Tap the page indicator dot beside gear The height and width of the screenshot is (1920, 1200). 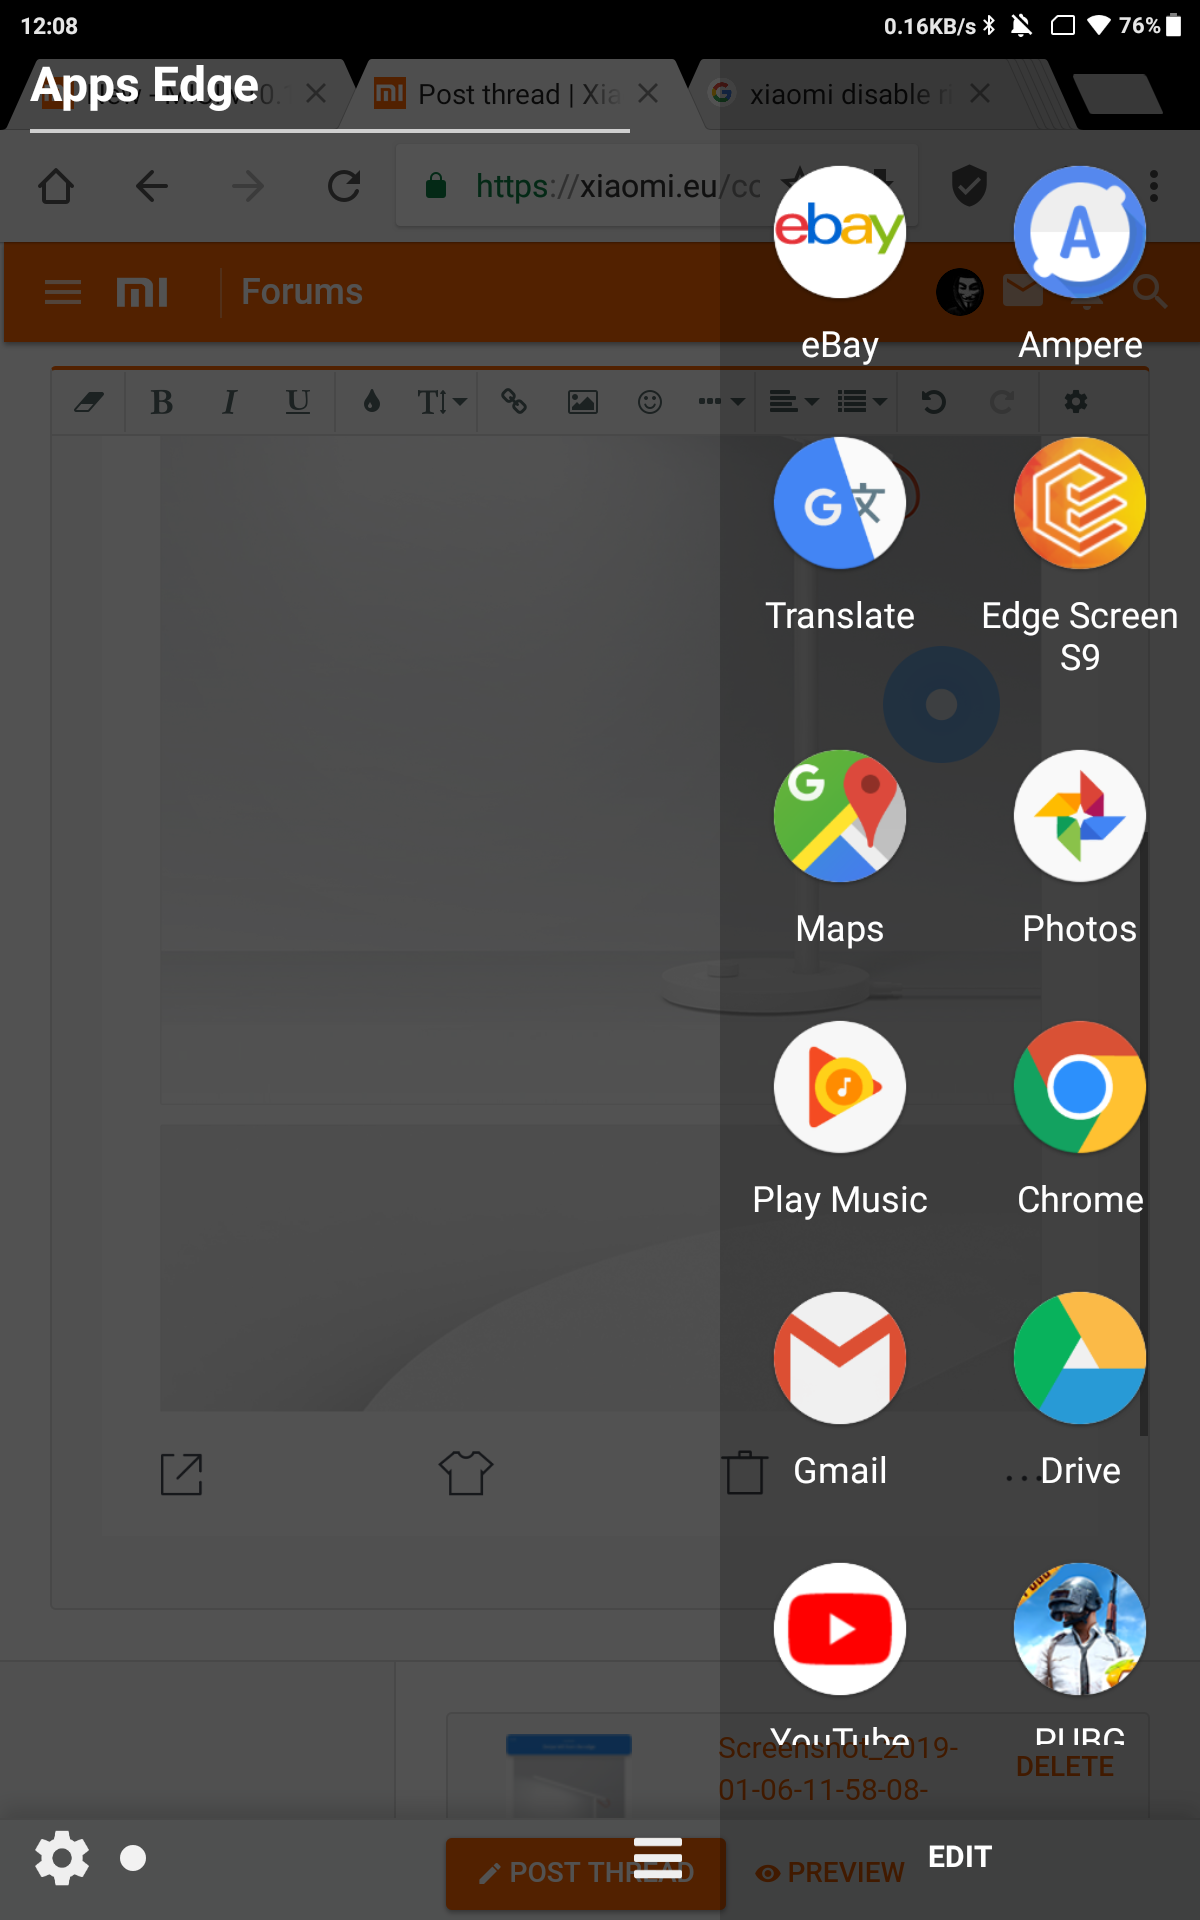133,1858
